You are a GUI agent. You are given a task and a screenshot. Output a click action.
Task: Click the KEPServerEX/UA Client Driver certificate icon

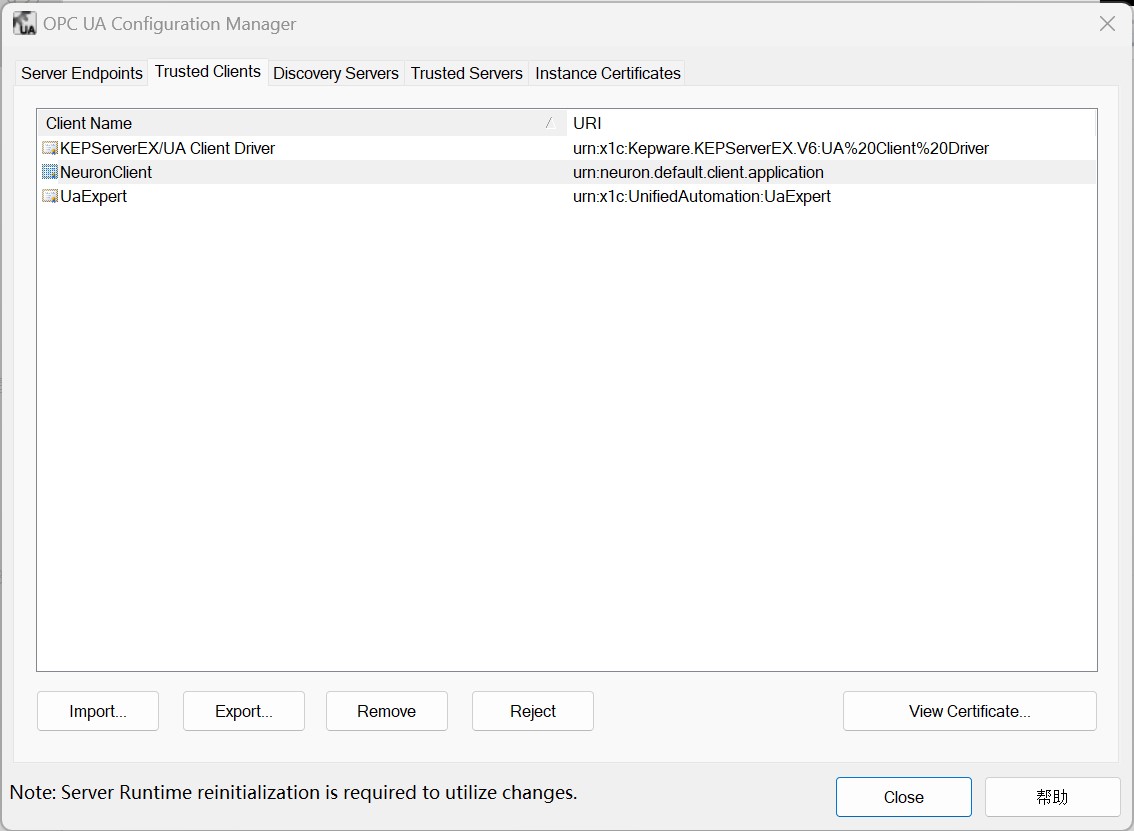pos(48,147)
